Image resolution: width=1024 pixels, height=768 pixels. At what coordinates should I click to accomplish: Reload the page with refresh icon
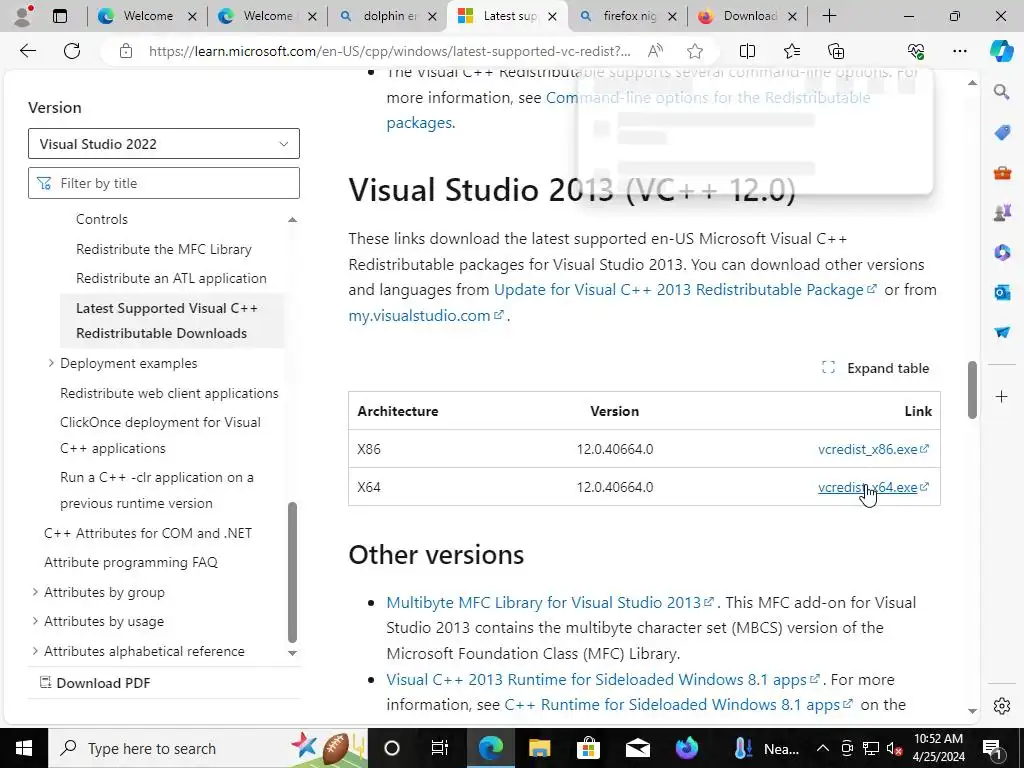pos(72,51)
